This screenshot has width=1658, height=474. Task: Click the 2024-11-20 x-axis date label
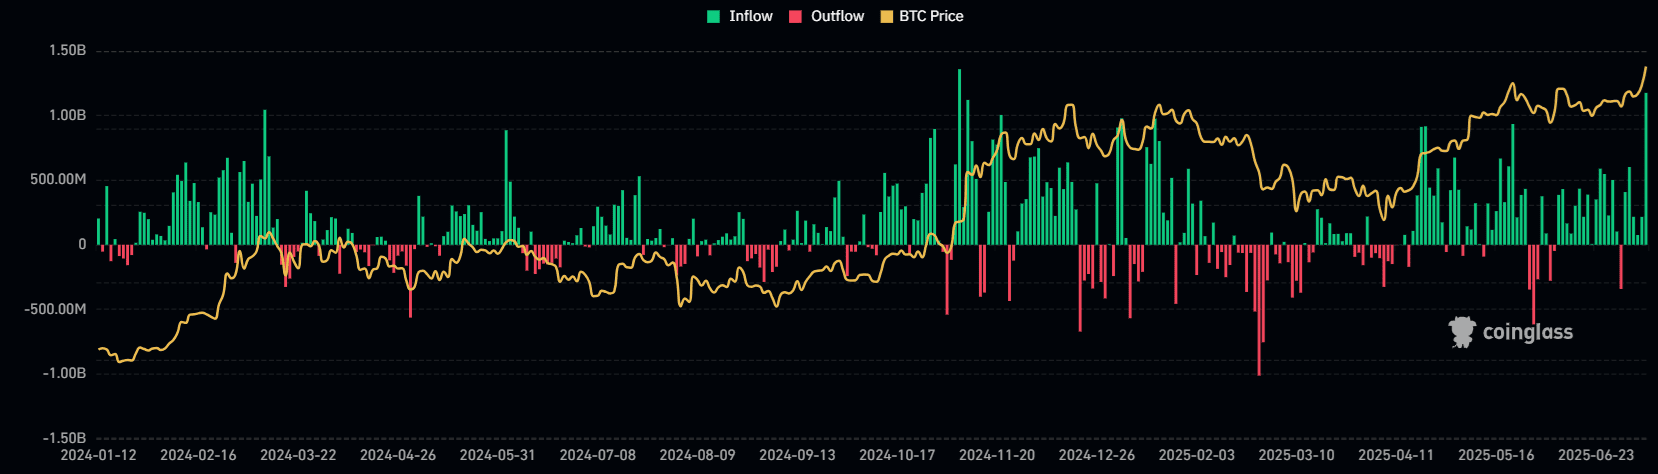997,455
